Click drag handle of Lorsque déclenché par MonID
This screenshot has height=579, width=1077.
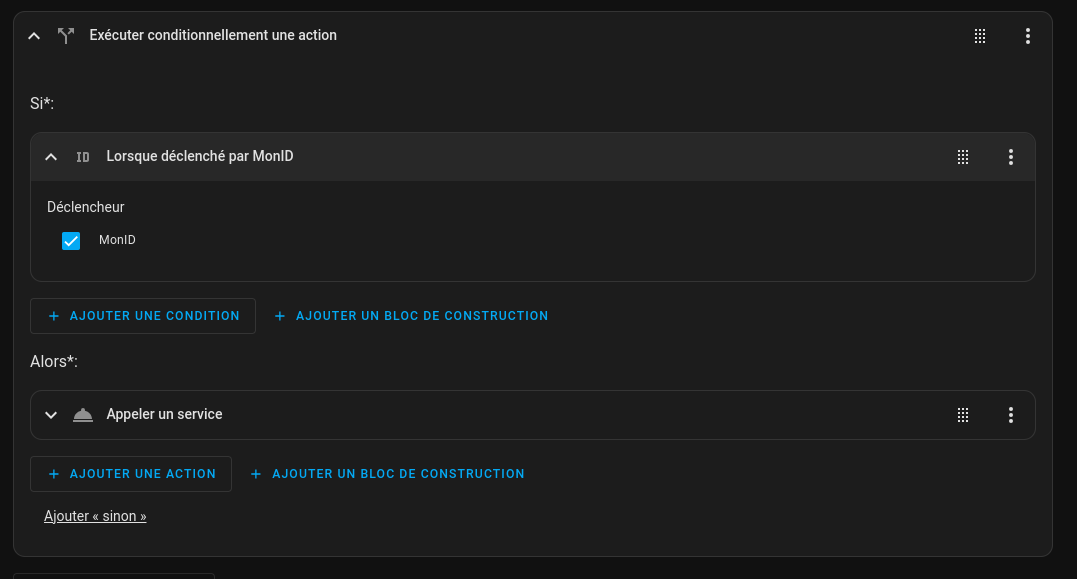point(963,157)
